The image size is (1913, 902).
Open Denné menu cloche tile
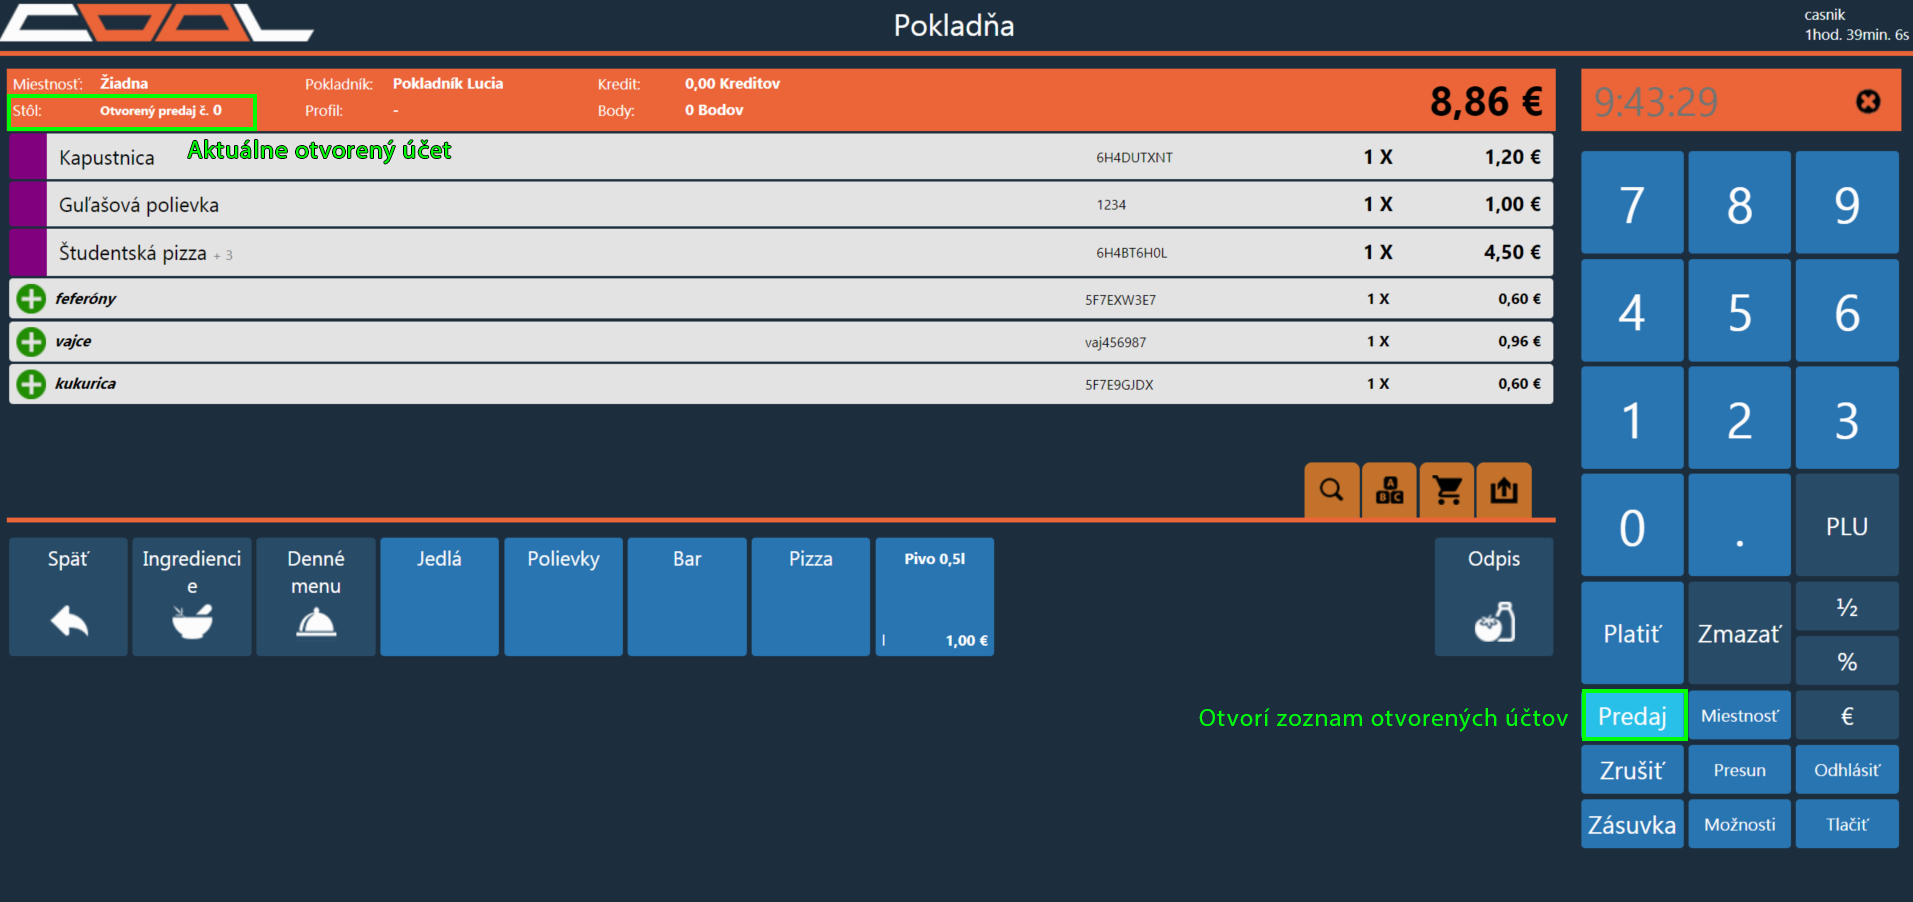pos(316,597)
